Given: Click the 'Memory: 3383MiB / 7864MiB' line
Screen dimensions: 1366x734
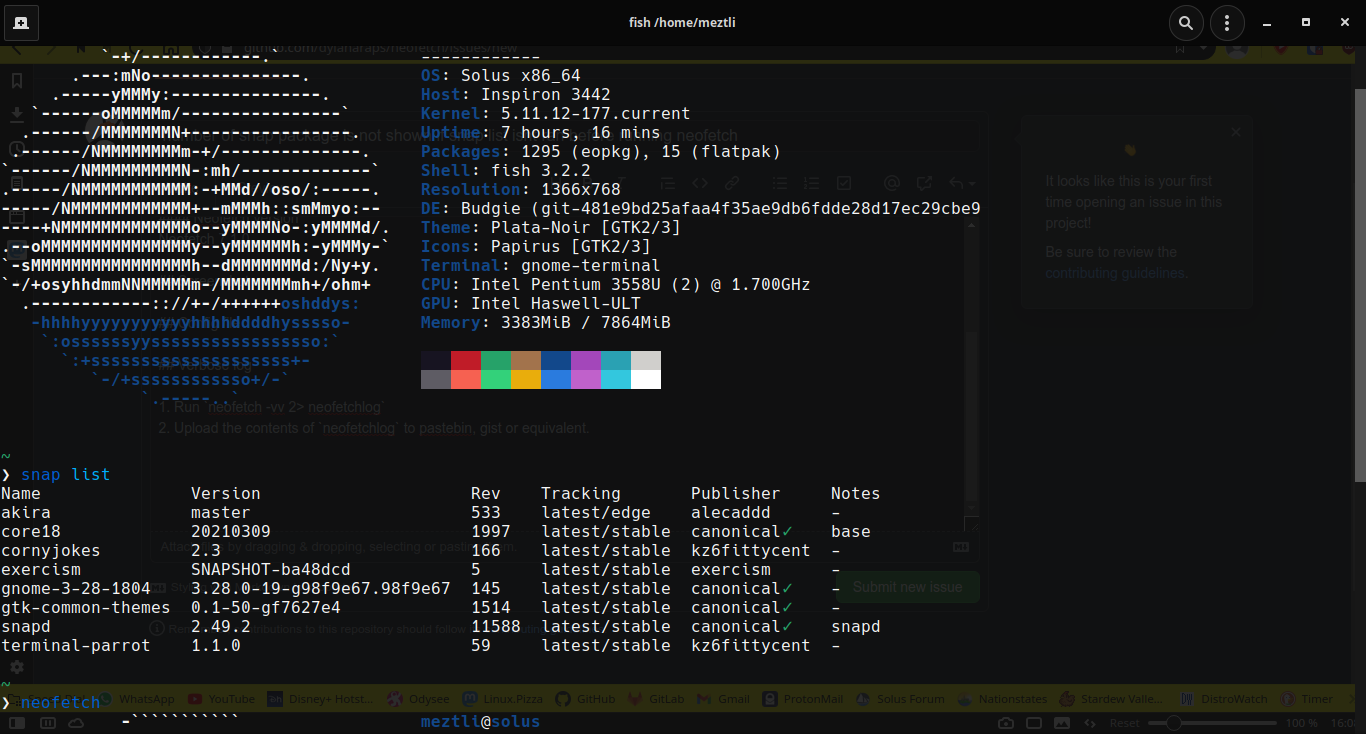Looking at the screenshot, I should click(x=546, y=322).
